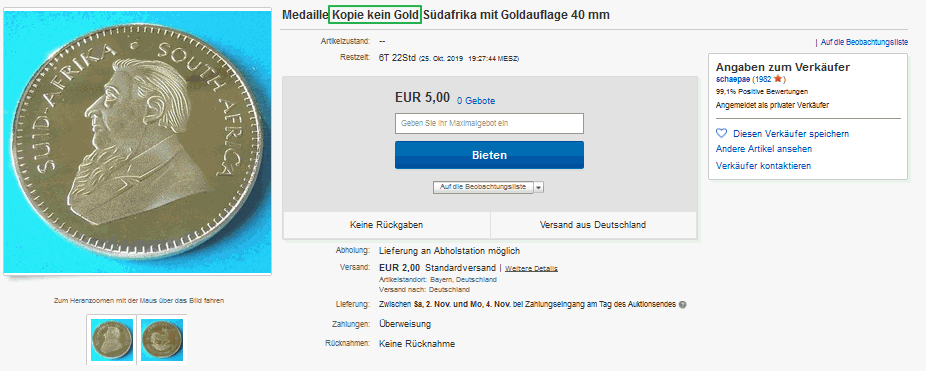Screen dimensions: 926x371
Task: Click Verkäufer kontaktieren link
Action: [x=763, y=165]
